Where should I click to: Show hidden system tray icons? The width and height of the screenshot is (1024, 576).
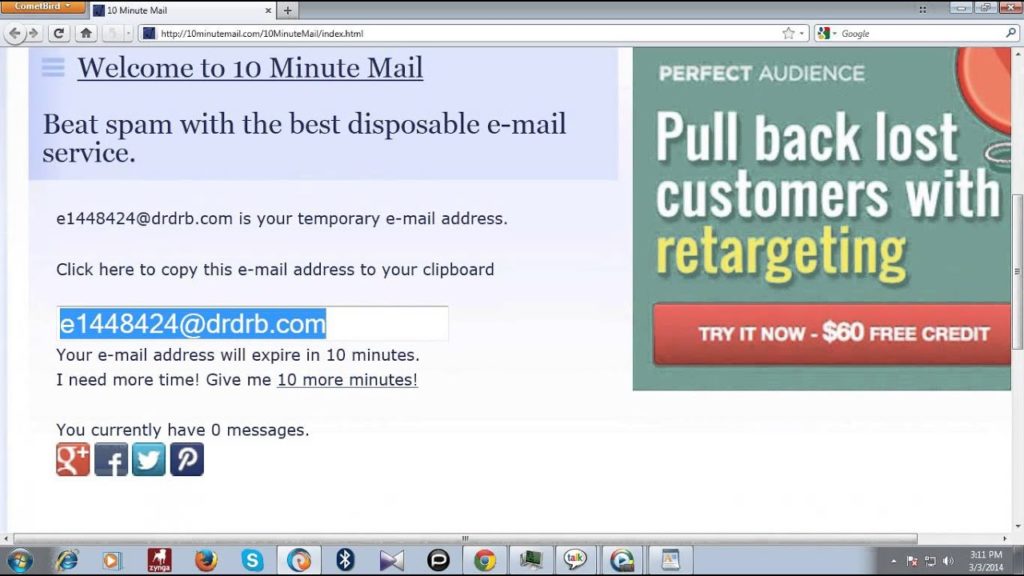pyautogui.click(x=893, y=561)
